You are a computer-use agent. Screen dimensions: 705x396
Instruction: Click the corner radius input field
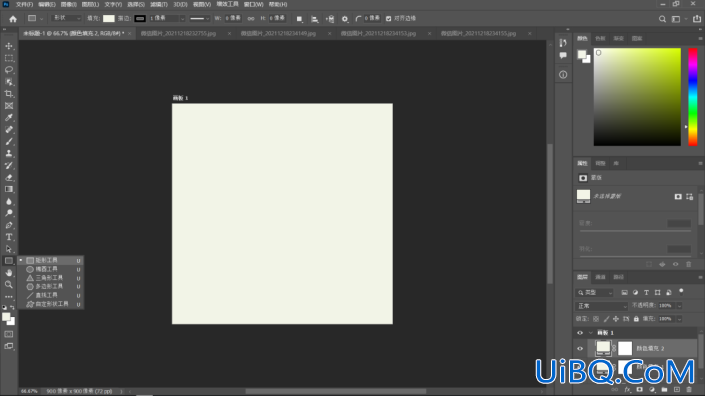372,18
